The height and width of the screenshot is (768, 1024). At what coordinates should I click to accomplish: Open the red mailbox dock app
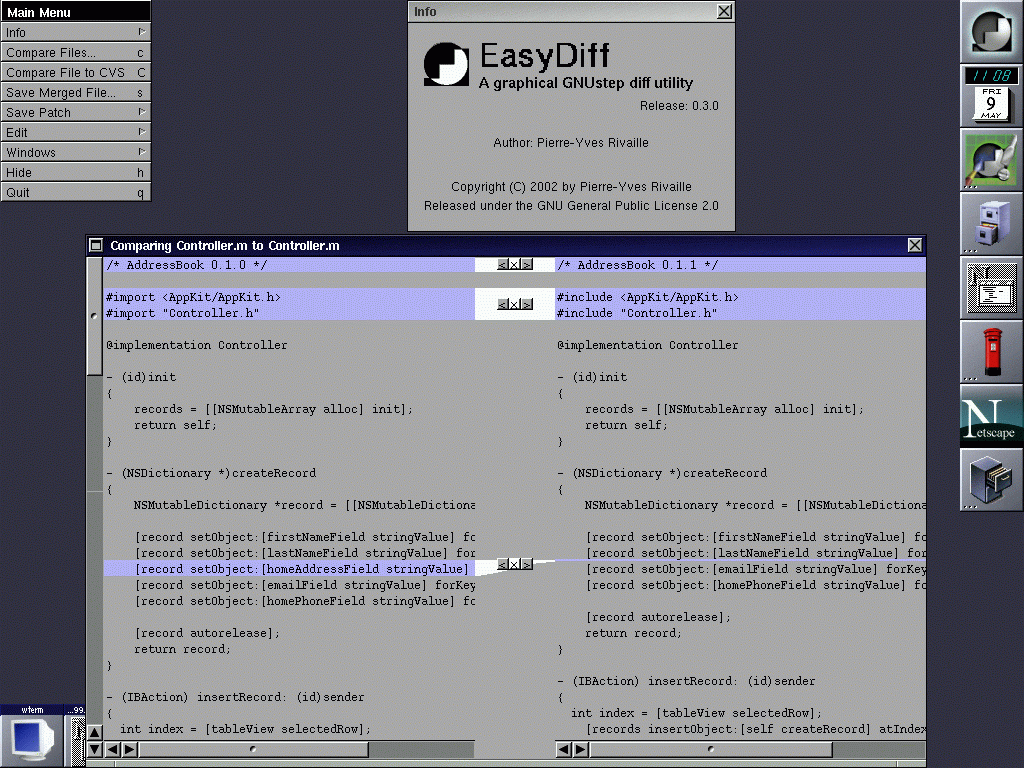tap(992, 352)
